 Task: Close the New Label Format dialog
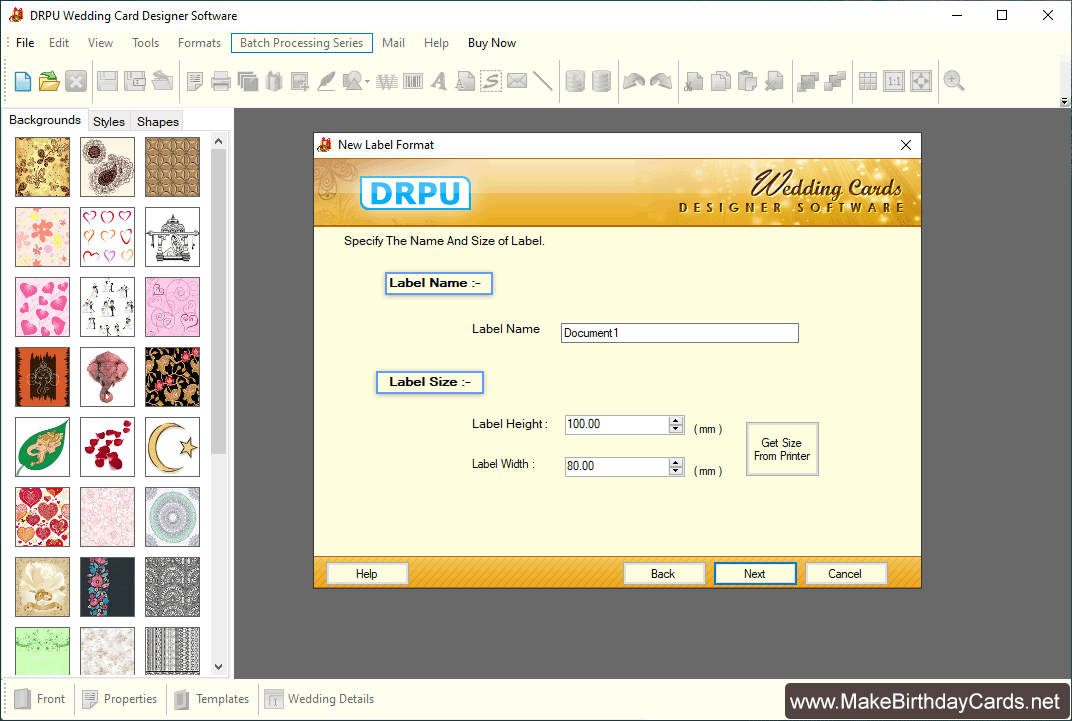click(x=906, y=145)
